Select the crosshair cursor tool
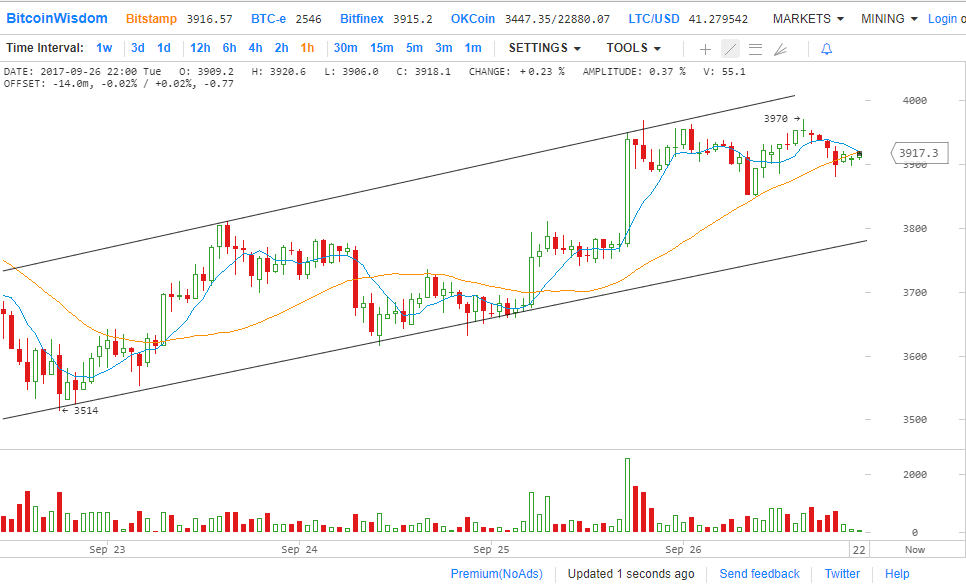 click(705, 48)
